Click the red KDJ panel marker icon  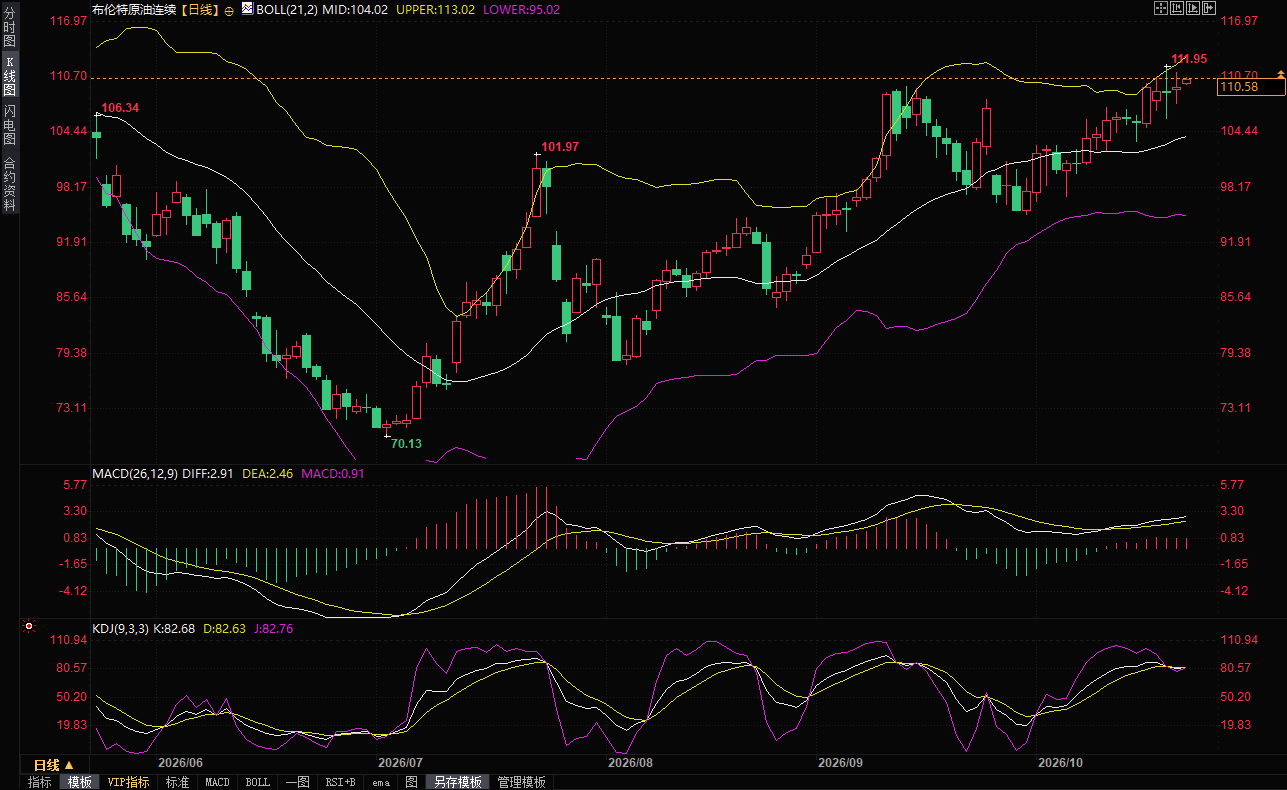pos(29,627)
